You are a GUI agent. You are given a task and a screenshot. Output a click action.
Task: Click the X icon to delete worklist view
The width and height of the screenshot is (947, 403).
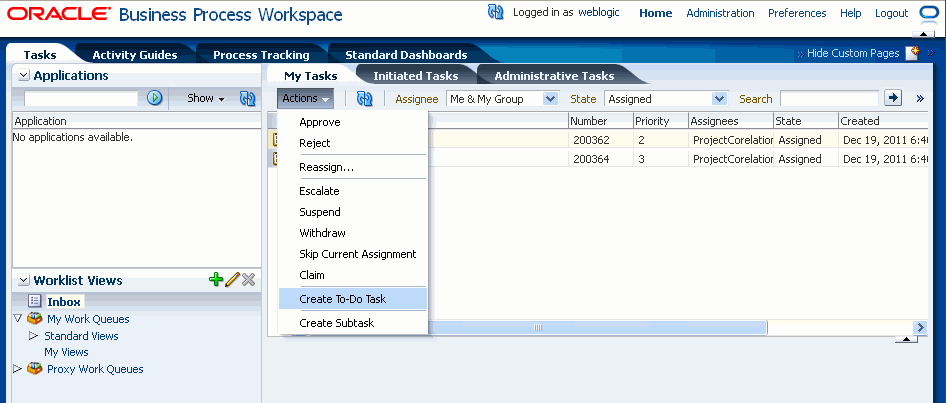tap(248, 280)
